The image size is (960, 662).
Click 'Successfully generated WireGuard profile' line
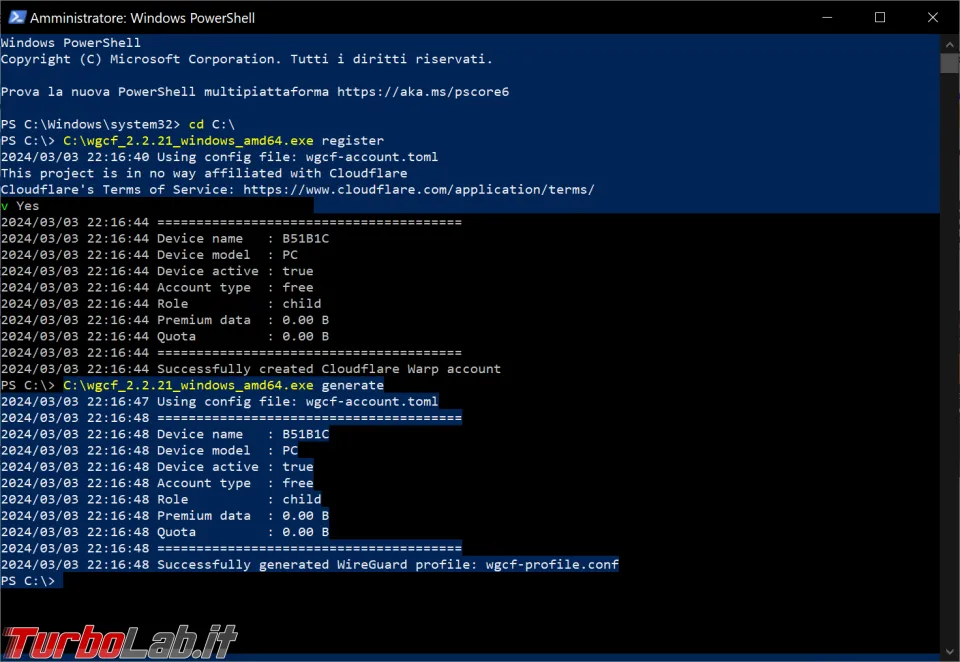click(310, 564)
